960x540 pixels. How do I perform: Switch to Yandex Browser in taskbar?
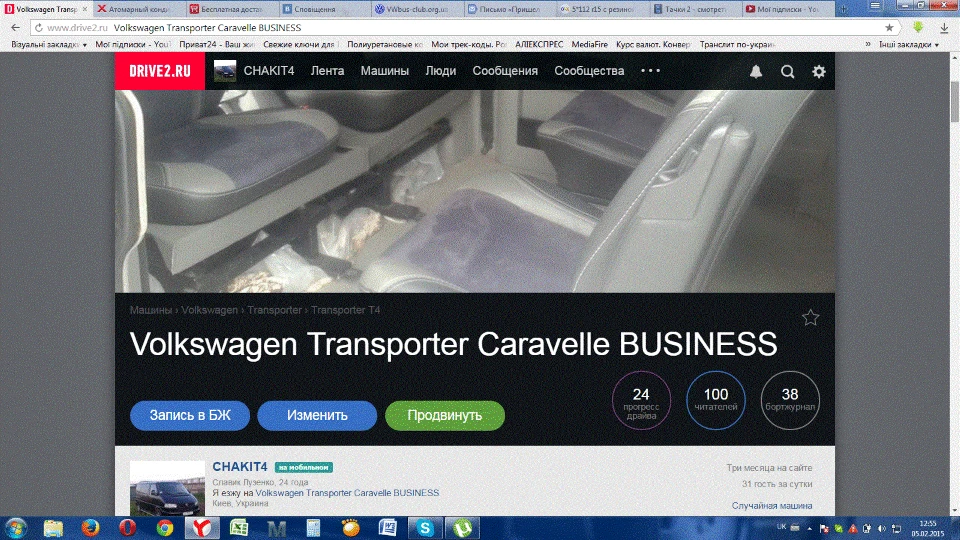202,528
